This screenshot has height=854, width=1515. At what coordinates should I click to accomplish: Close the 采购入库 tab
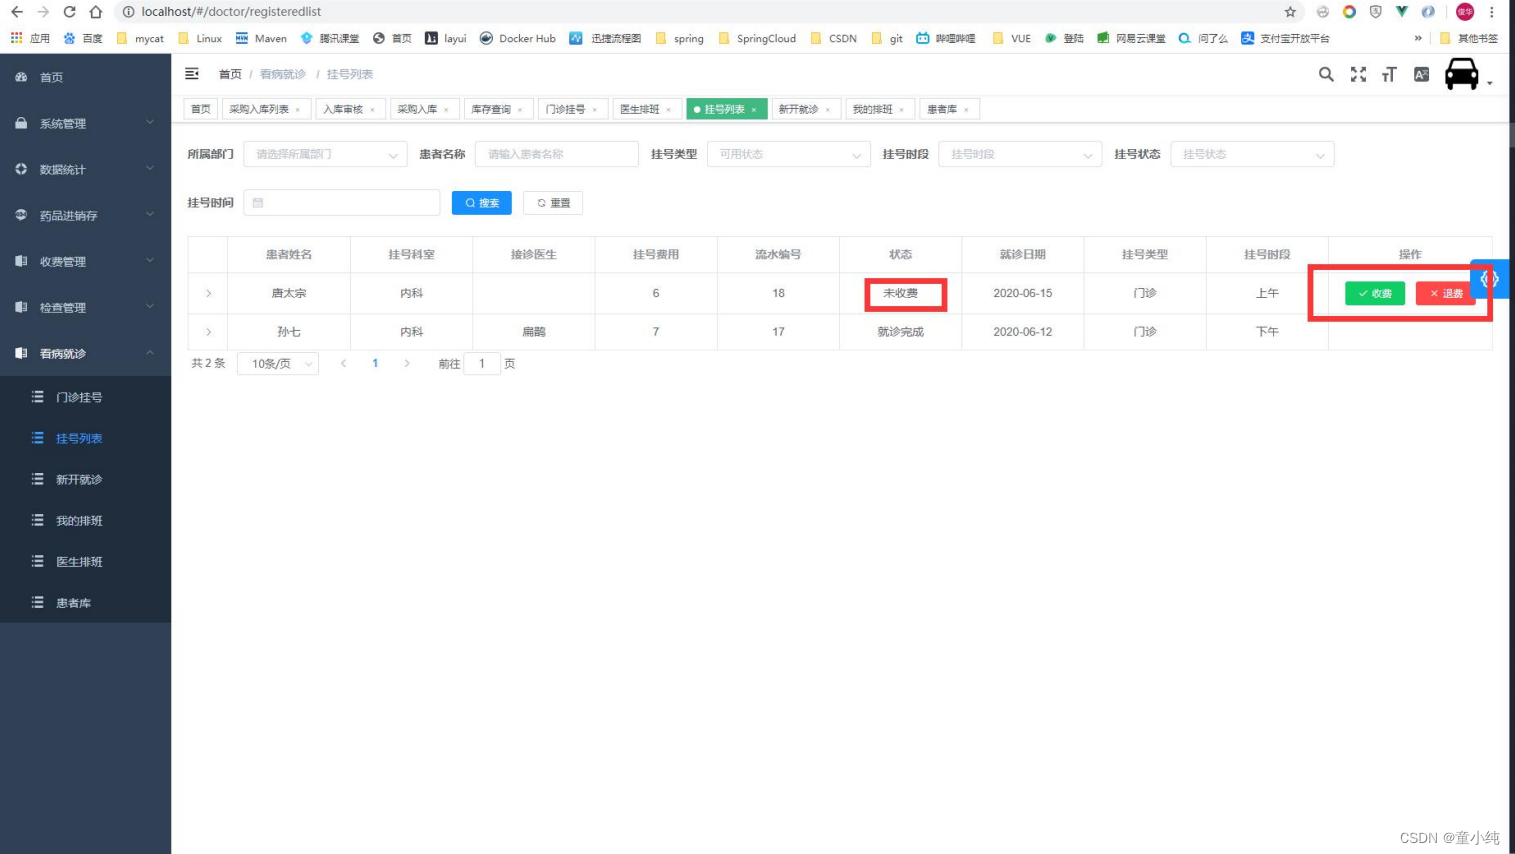click(x=446, y=110)
